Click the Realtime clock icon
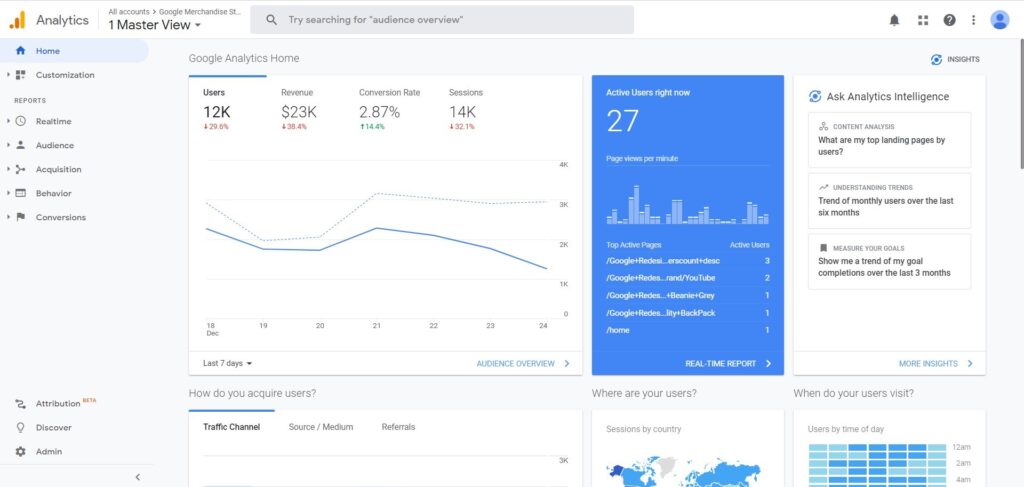 click(20, 121)
